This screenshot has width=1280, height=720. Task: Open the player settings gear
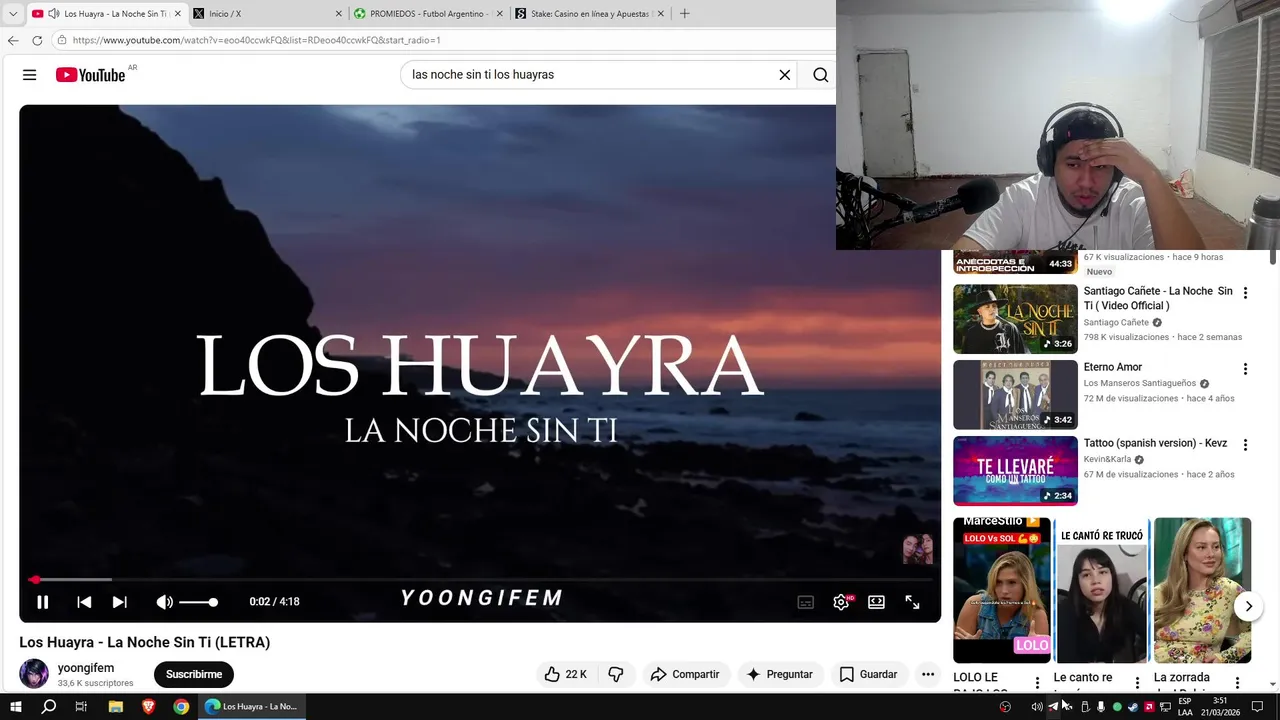pos(842,602)
